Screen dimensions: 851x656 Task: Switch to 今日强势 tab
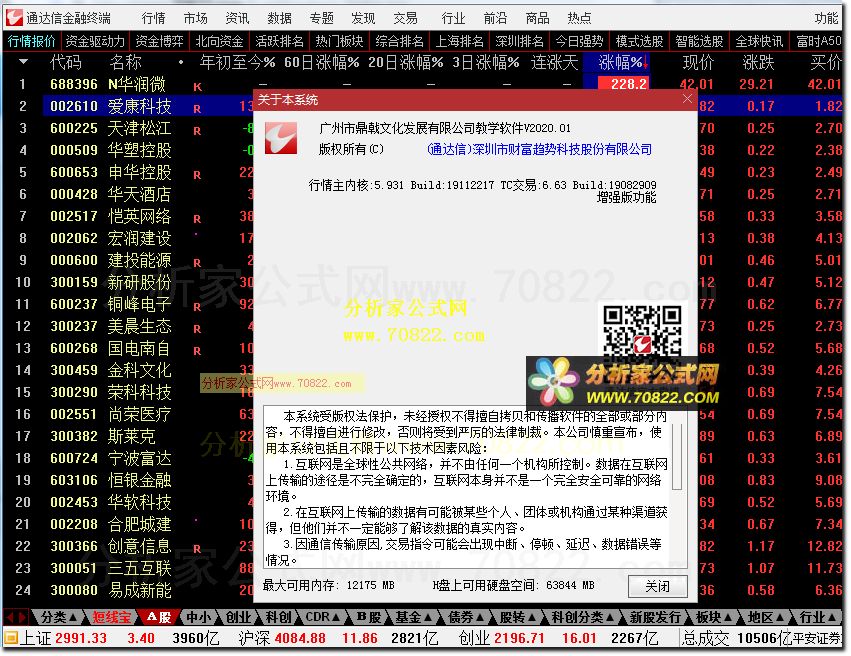pyautogui.click(x=579, y=41)
